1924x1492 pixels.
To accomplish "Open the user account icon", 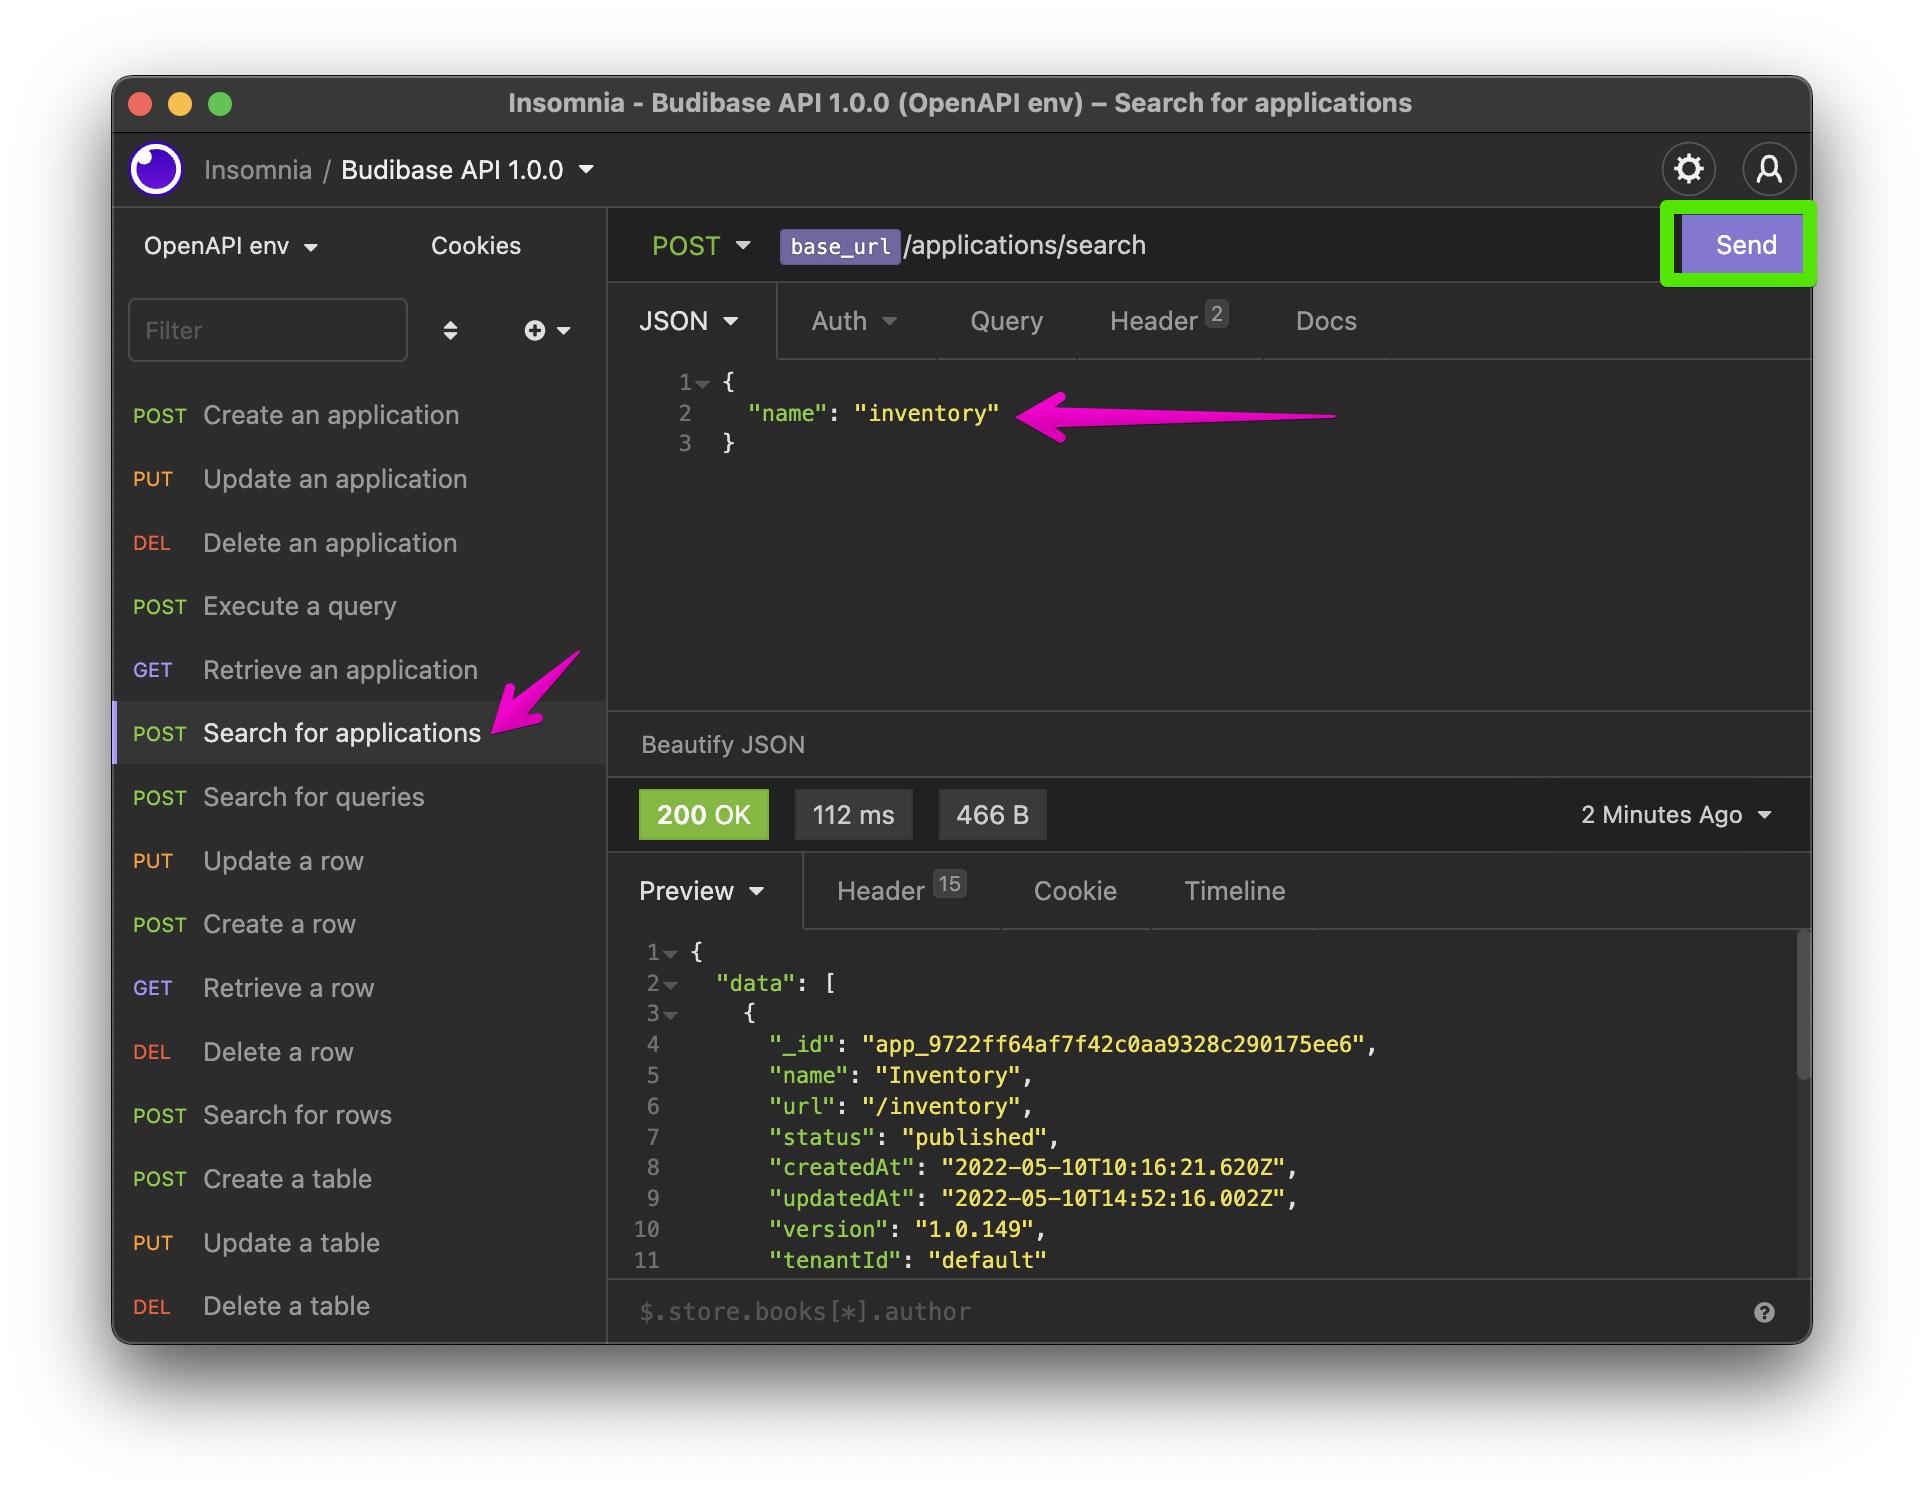I will (x=1769, y=169).
